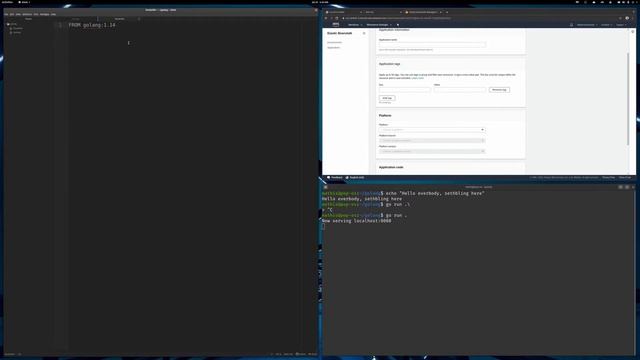This screenshot has width=640, height=360.
Task: Open the browser three-dot menu
Action: pyautogui.click(x=633, y=18)
